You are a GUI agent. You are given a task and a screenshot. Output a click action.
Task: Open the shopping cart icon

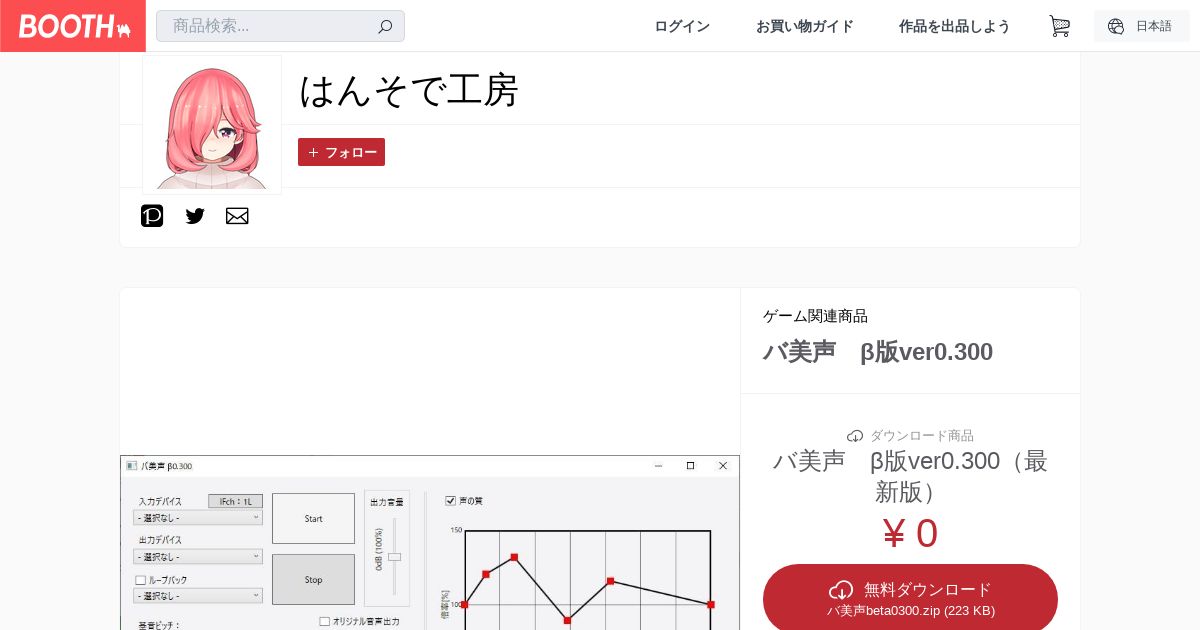point(1059,26)
